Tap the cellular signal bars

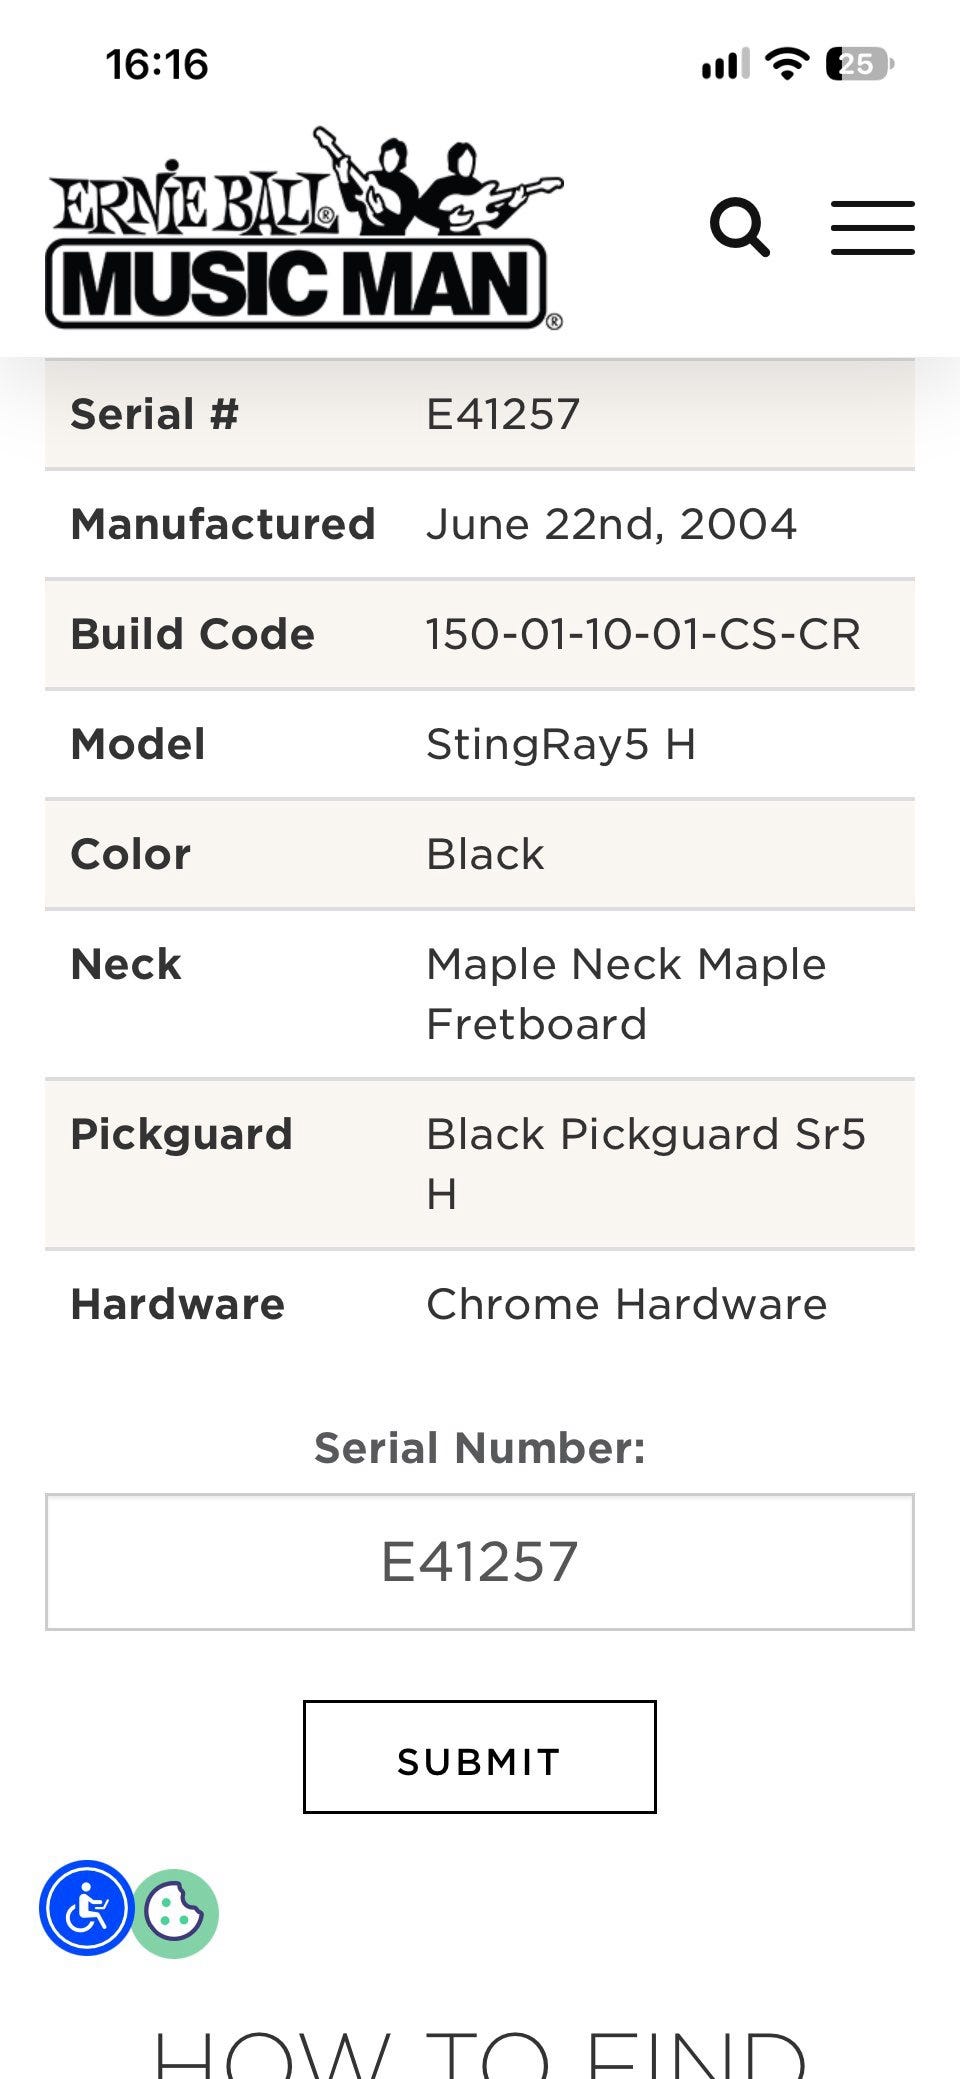725,65
